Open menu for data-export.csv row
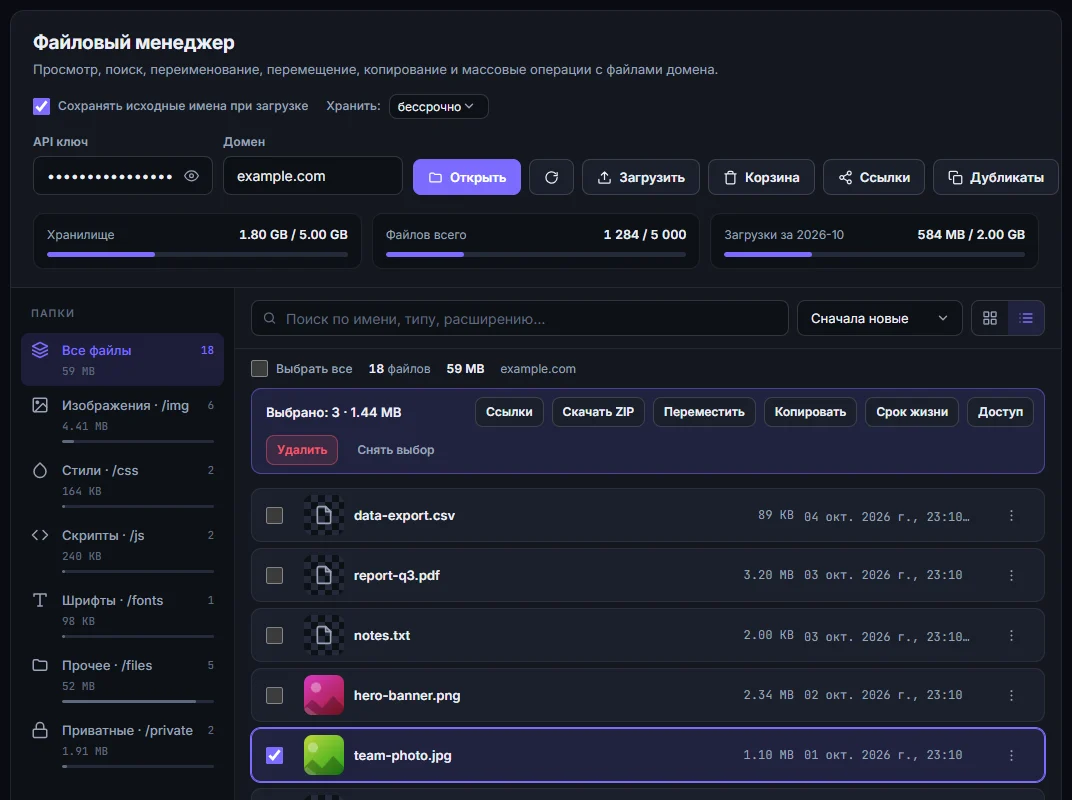This screenshot has width=1072, height=800. pos(1011,516)
